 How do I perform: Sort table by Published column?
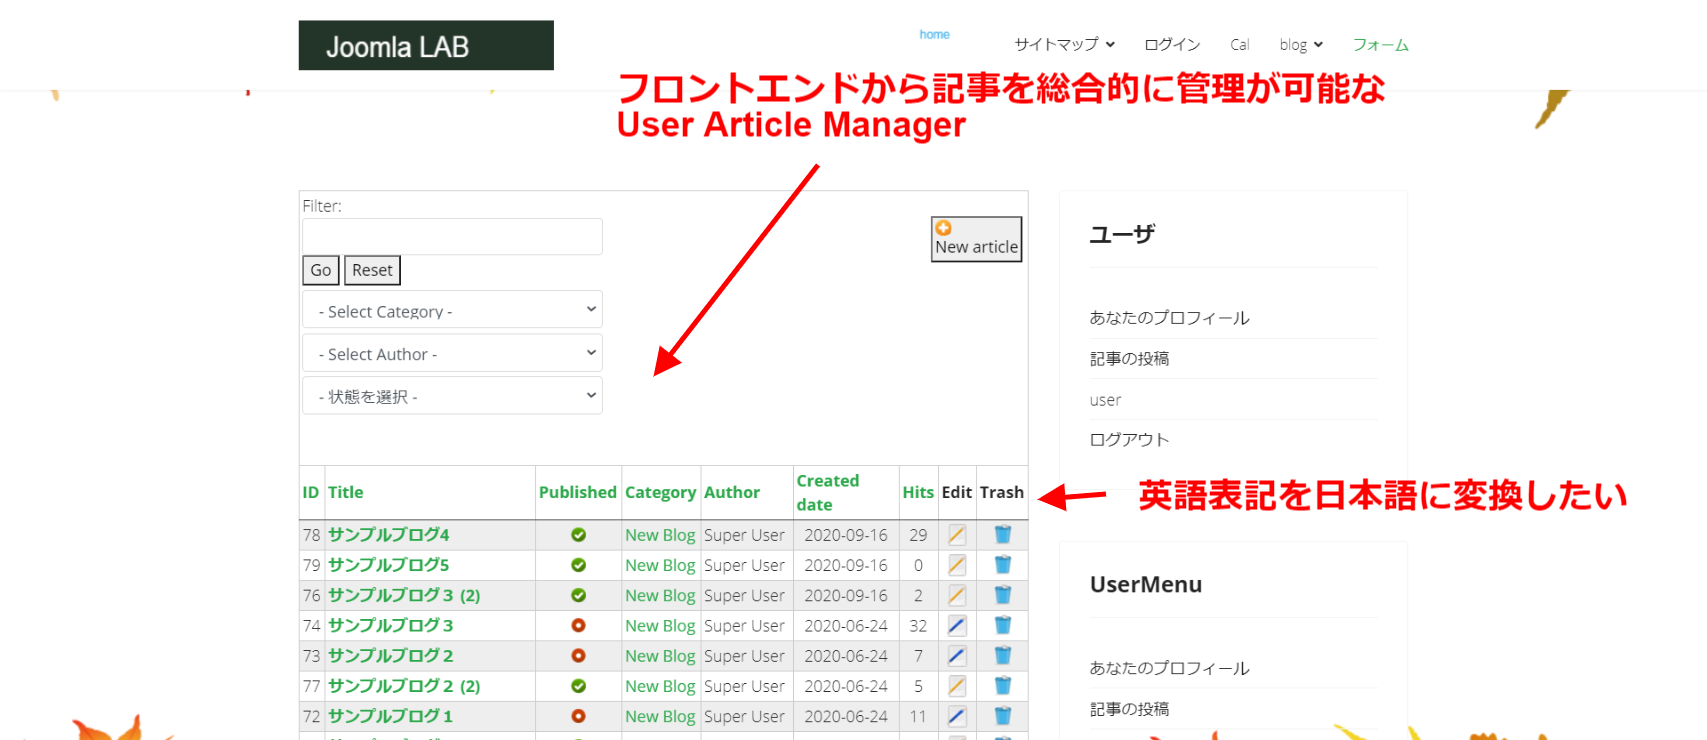578,492
